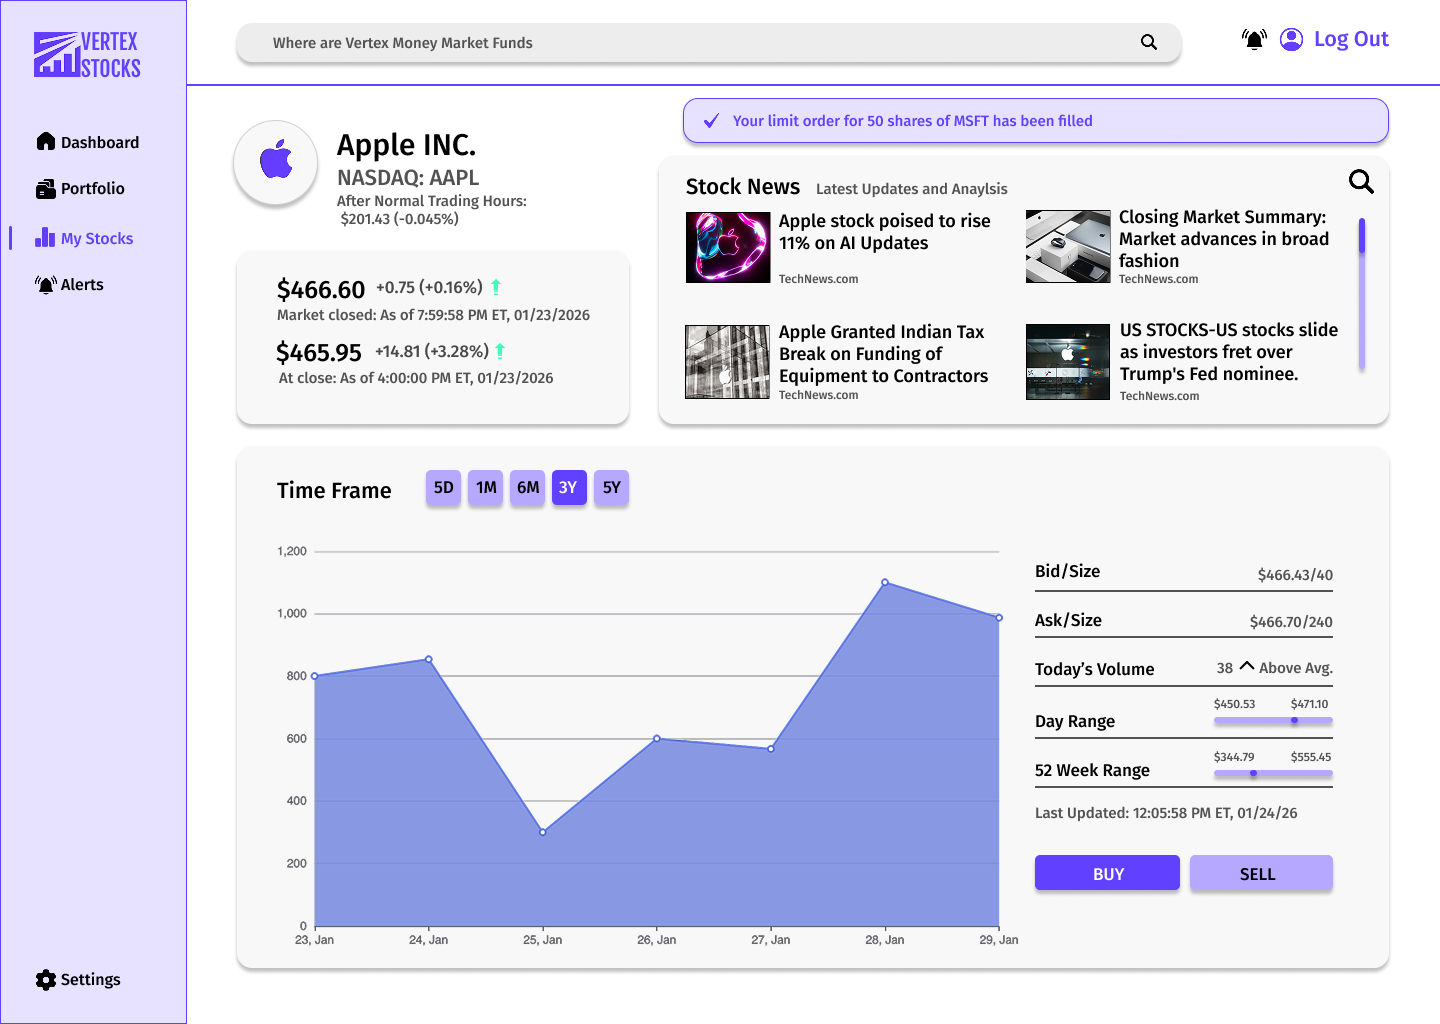This screenshot has width=1440, height=1024.
Task: Click the magnifier icon in top search bar
Action: tap(1149, 42)
